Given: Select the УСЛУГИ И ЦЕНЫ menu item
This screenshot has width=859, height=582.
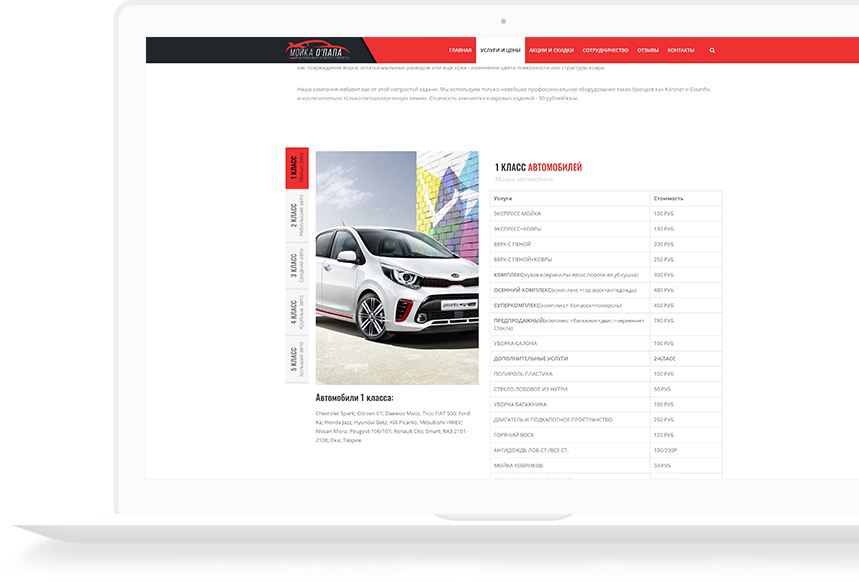Looking at the screenshot, I should pos(500,50).
